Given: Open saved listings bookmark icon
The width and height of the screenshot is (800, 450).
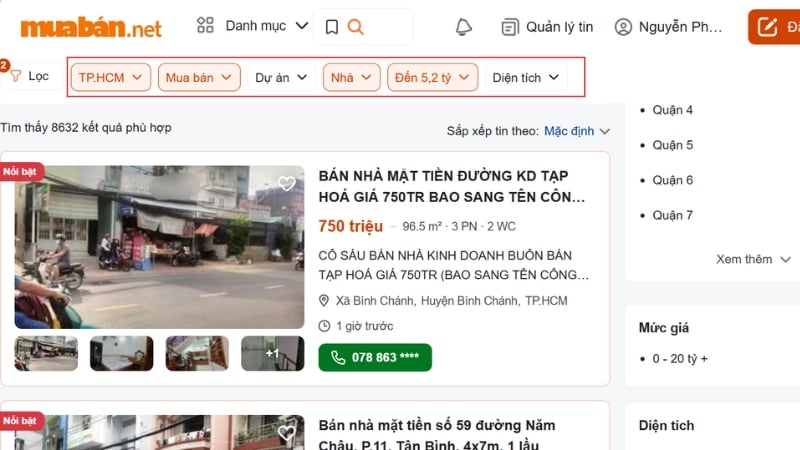Looking at the screenshot, I should (332, 27).
